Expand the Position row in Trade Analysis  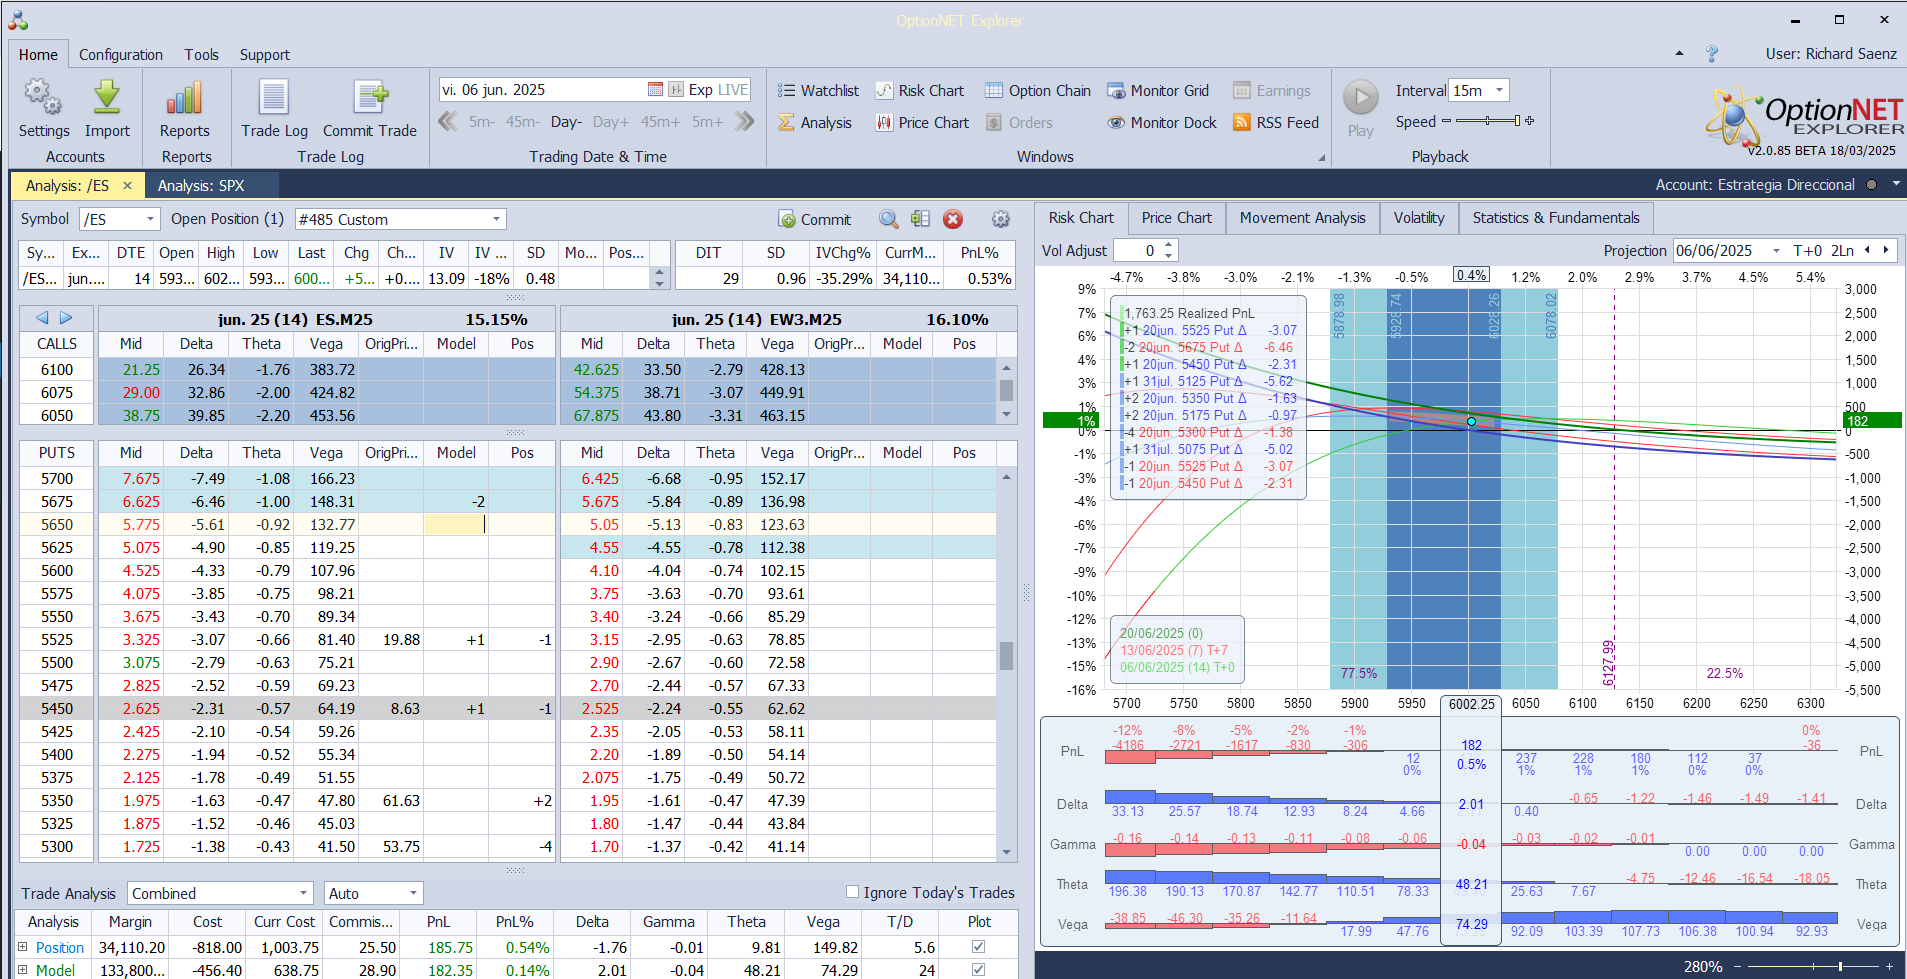[23, 947]
